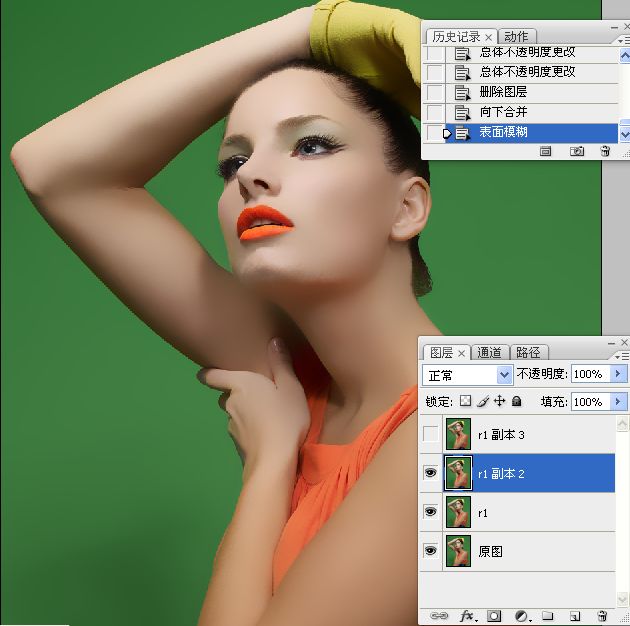Set history brush source at 向下合并
This screenshot has height=626, width=630.
pyautogui.click(x=435, y=113)
